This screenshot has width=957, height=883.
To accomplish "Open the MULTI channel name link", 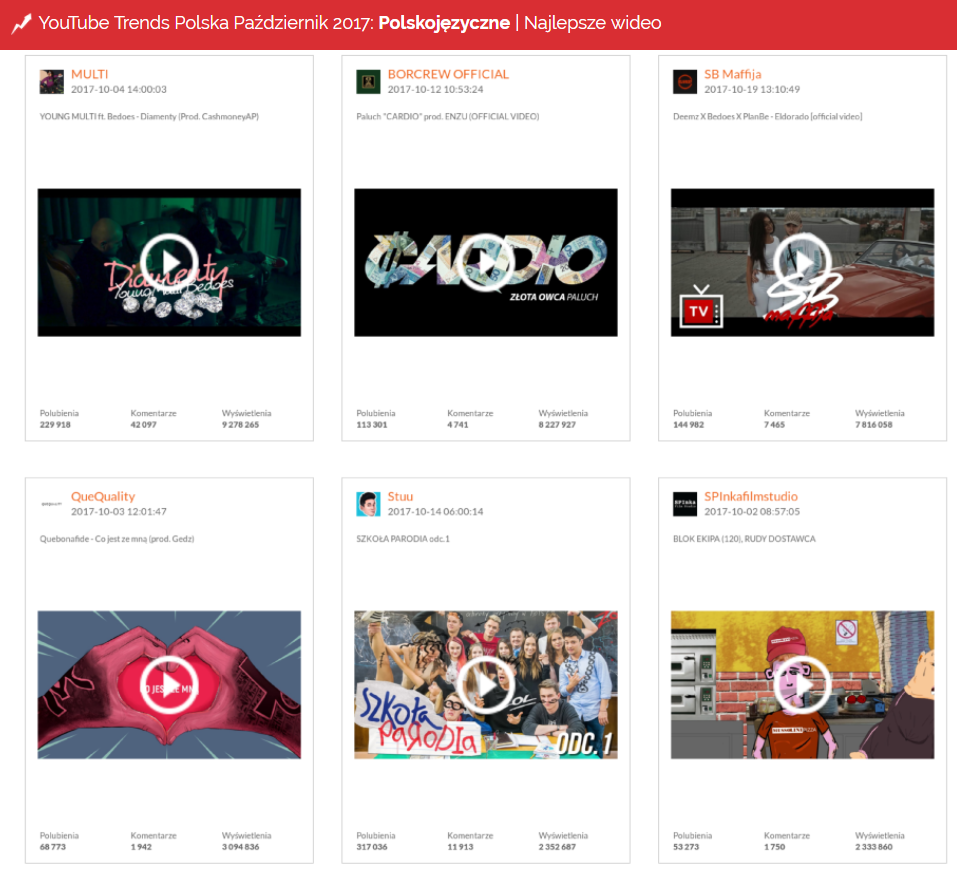I will (90, 74).
